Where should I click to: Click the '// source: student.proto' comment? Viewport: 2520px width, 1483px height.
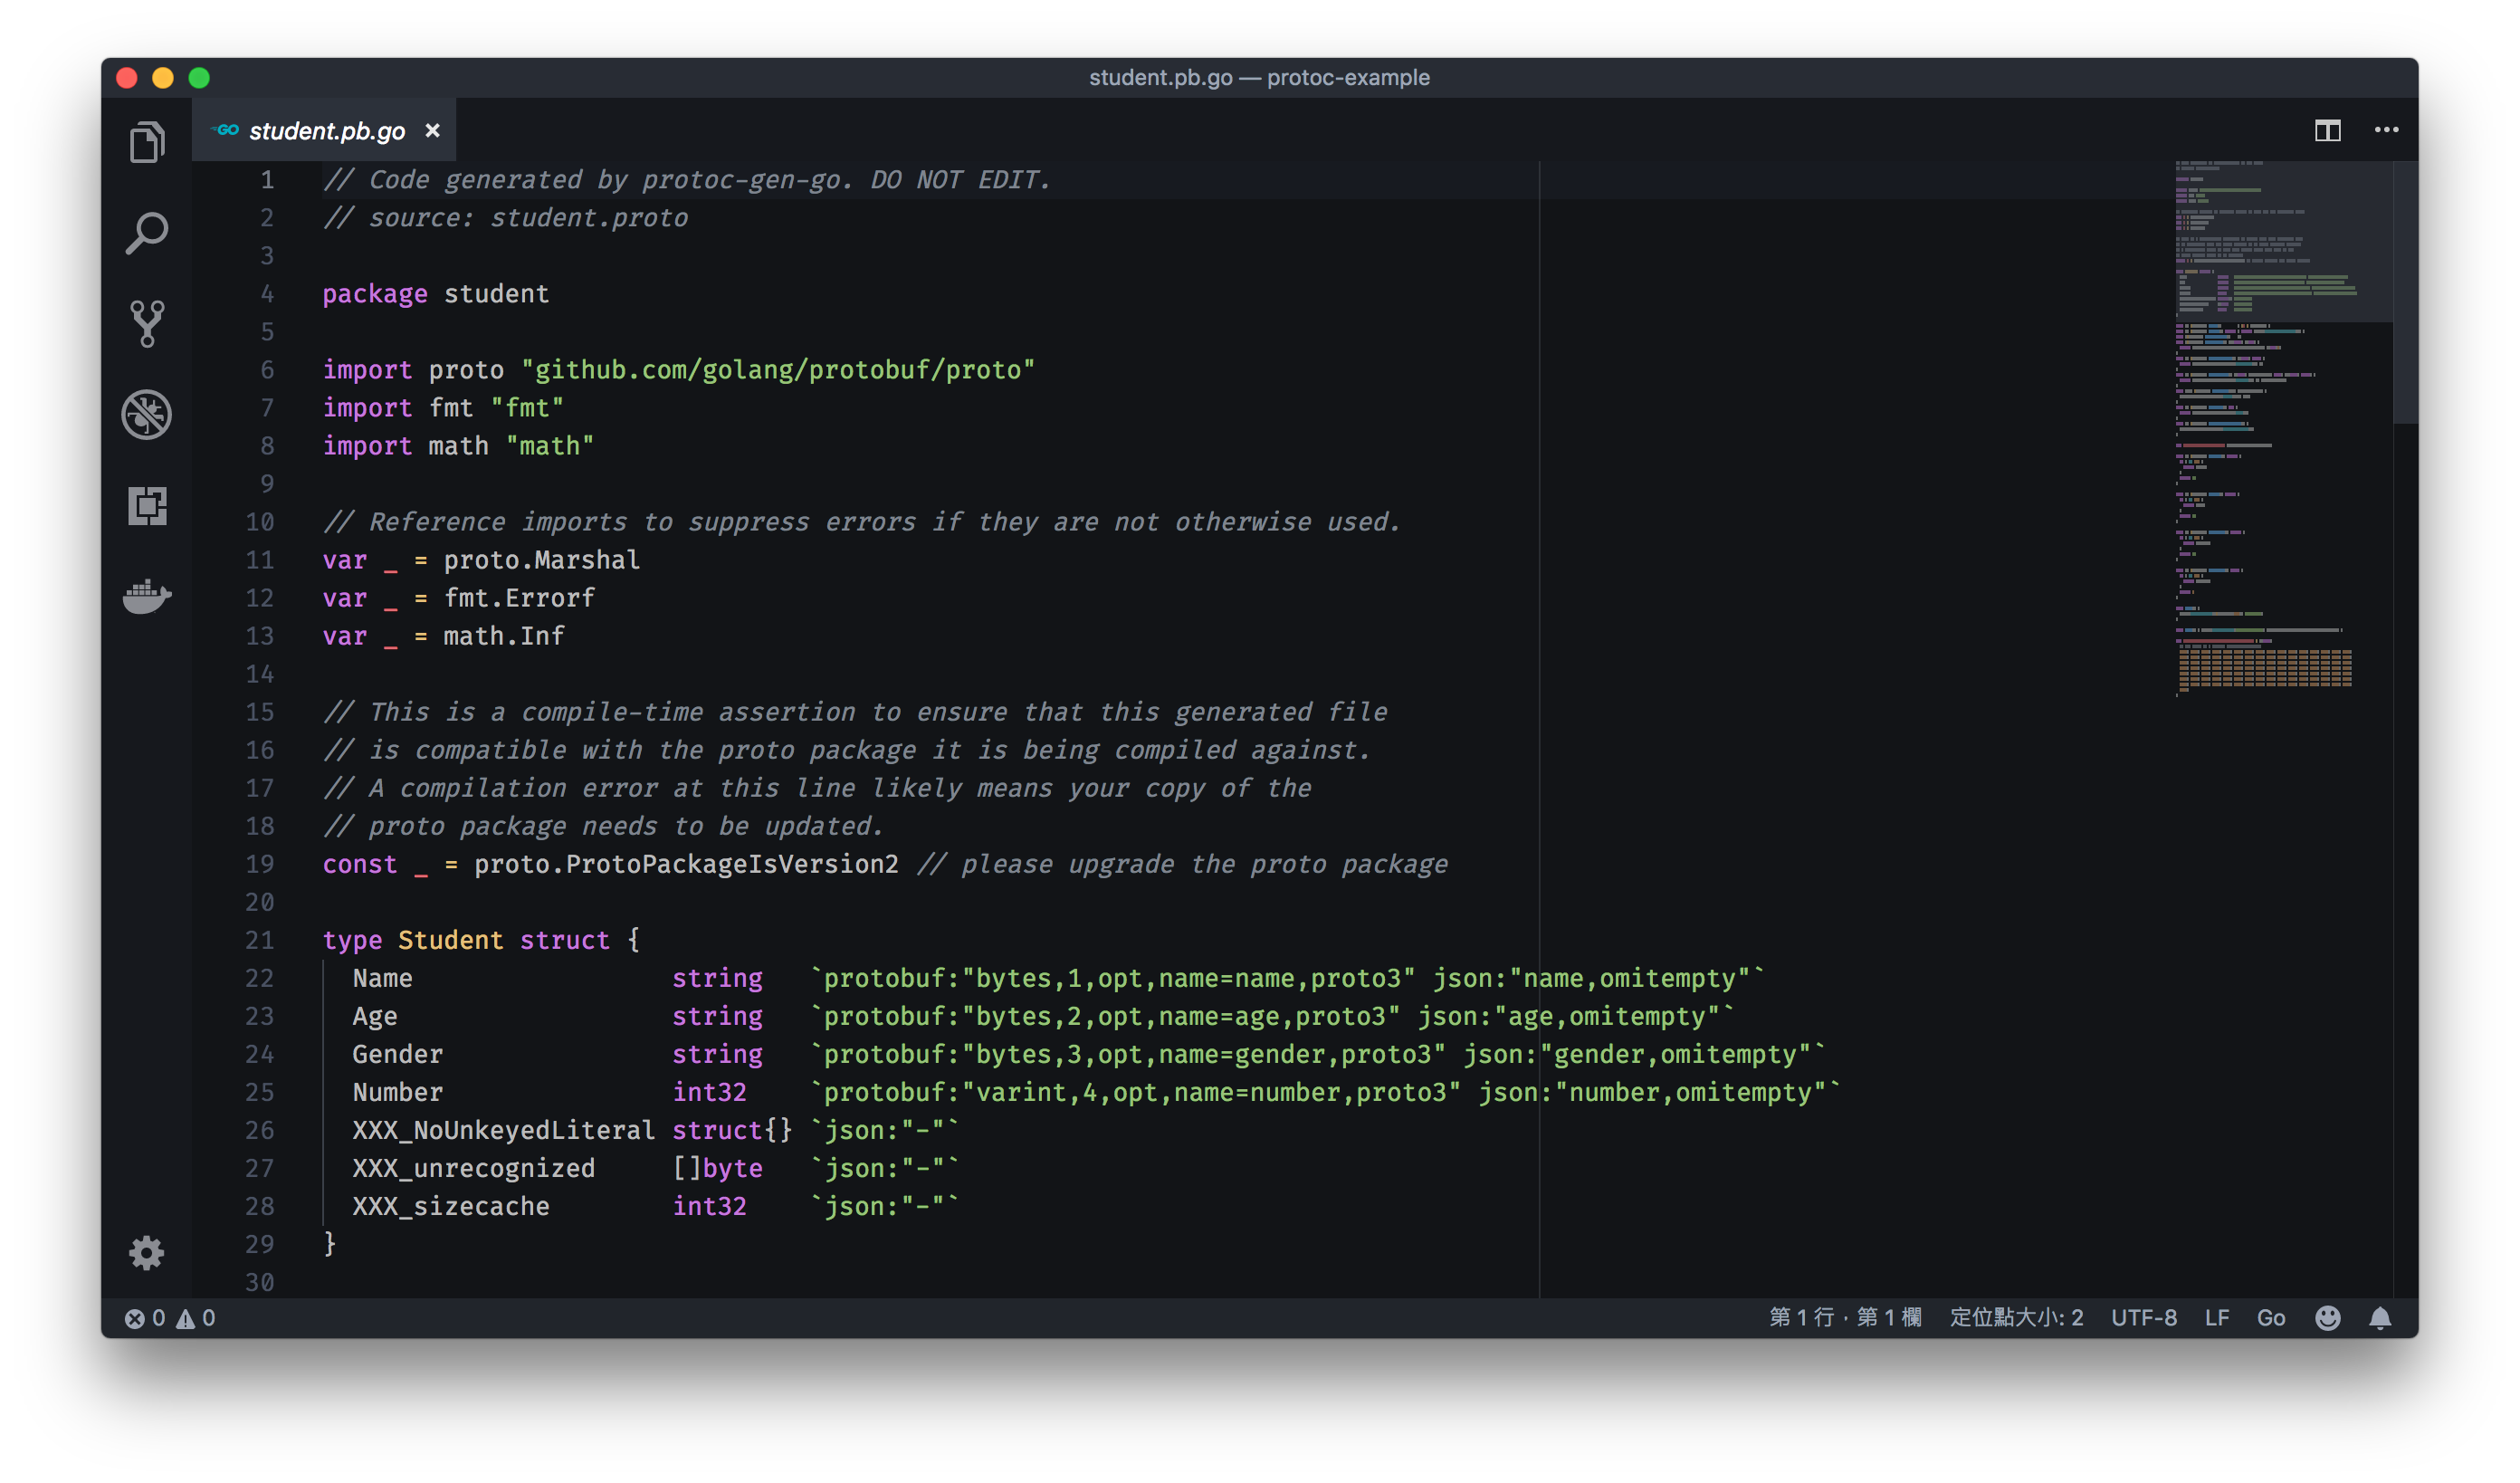[x=505, y=218]
